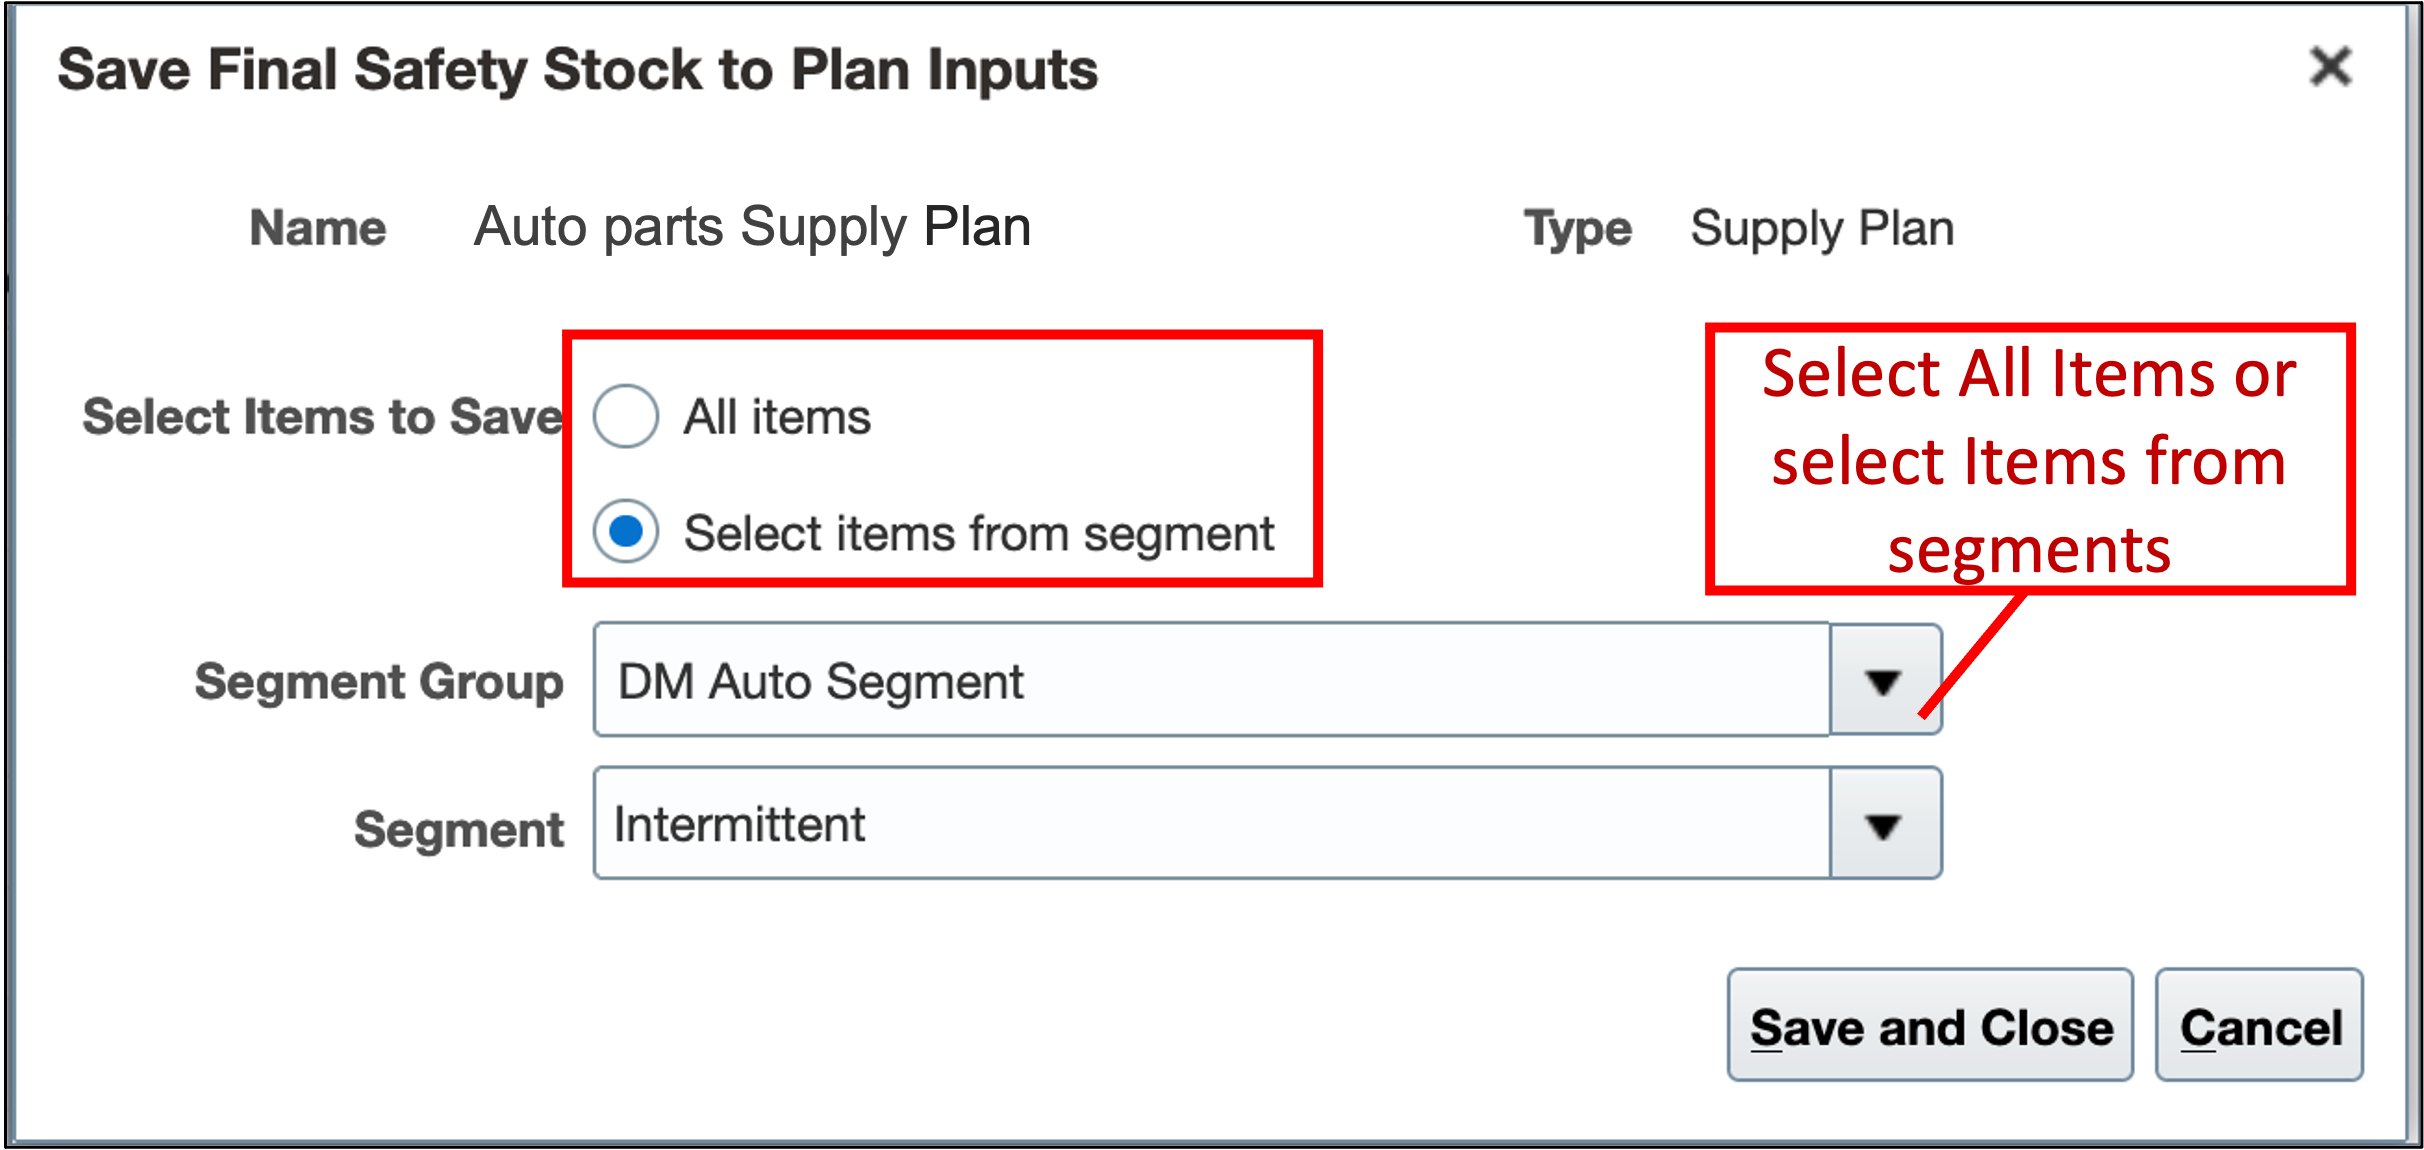This screenshot has width=2424, height=1150.
Task: Click the Segment Group combo box field
Action: pos(1200,681)
